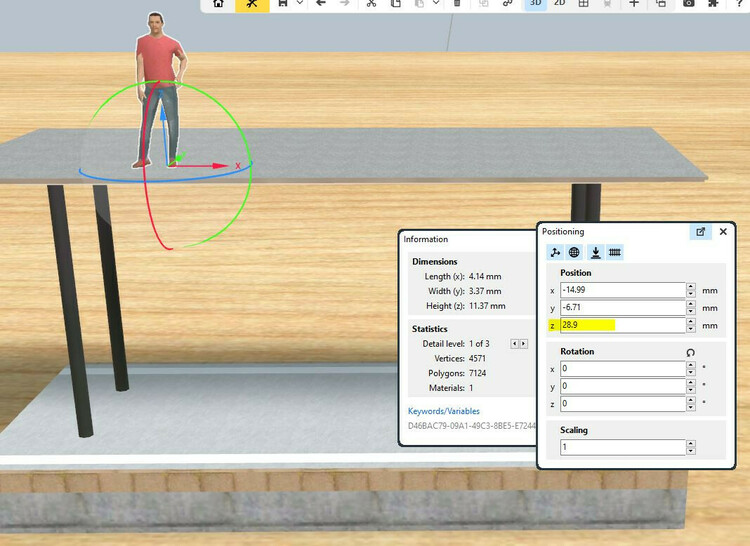Click the link objects chain icon

pyautogui.click(x=507, y=3)
